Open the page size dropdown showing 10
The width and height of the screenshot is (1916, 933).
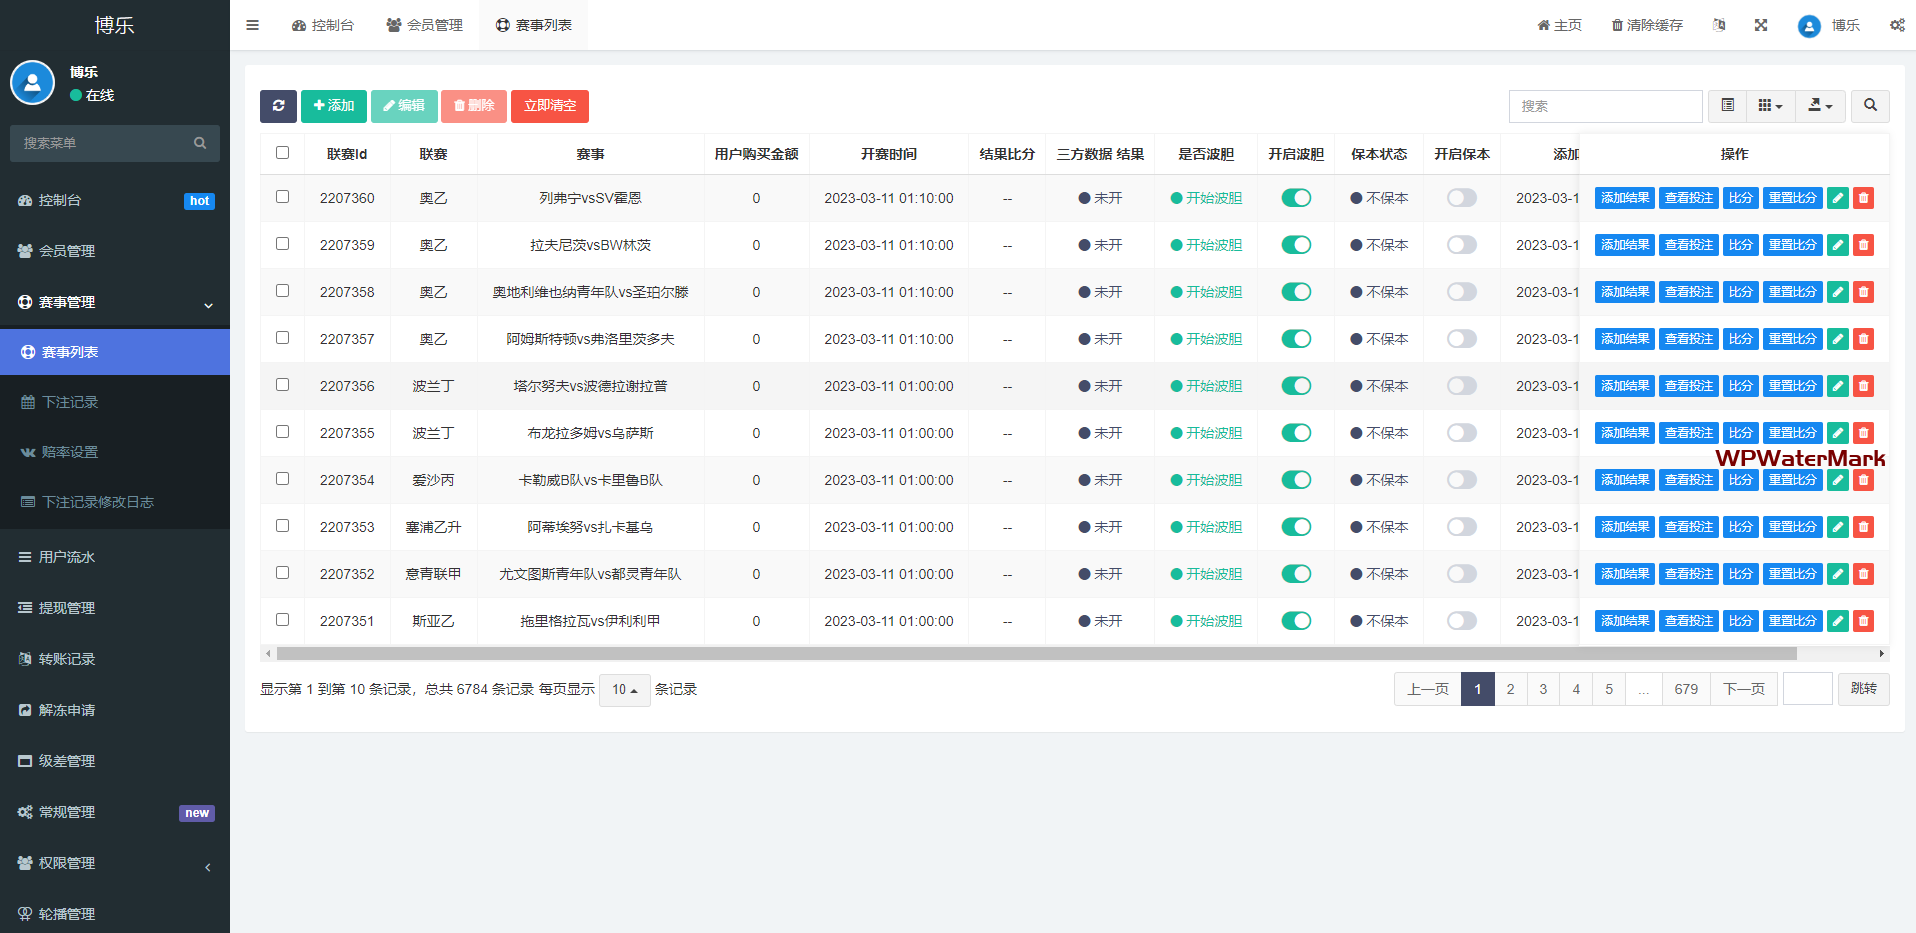[x=624, y=690]
